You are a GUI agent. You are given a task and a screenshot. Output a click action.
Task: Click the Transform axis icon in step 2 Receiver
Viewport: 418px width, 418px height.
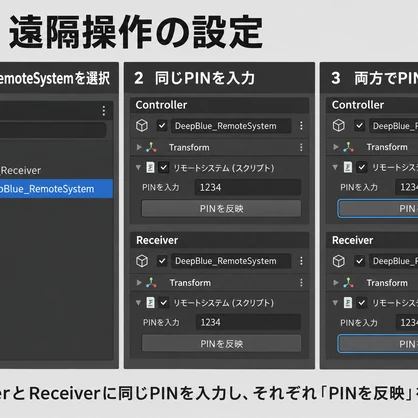tap(151, 282)
